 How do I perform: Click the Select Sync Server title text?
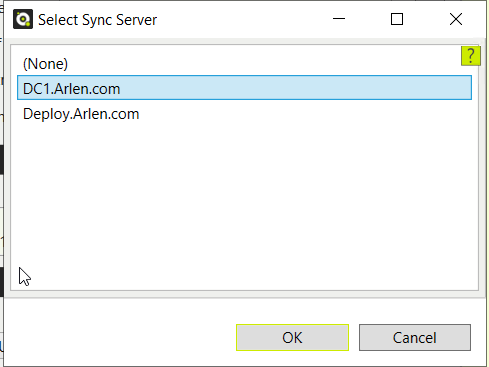97,20
